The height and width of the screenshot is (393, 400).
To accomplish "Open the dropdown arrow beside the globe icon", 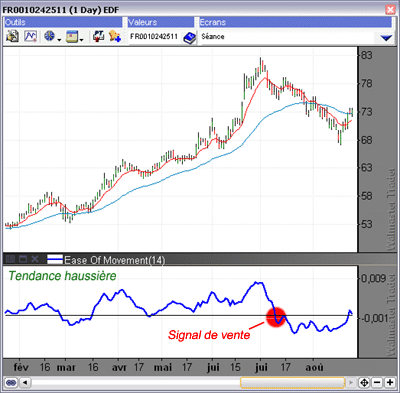I will coord(59,40).
